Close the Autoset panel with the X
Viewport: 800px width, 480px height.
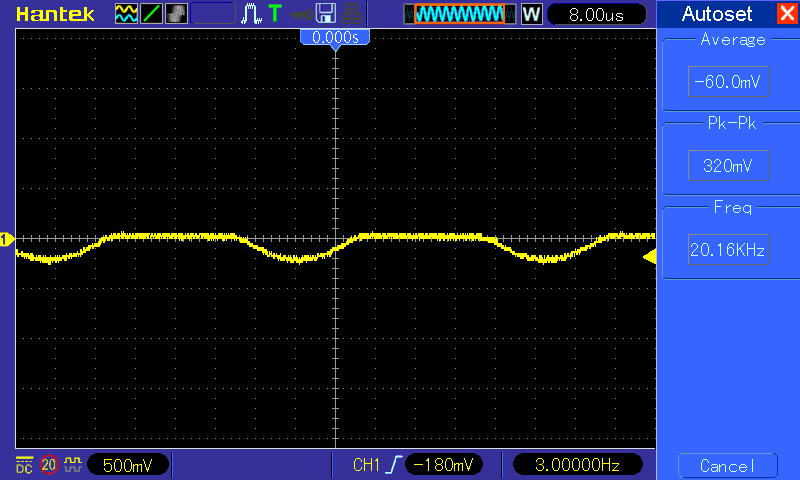click(787, 13)
